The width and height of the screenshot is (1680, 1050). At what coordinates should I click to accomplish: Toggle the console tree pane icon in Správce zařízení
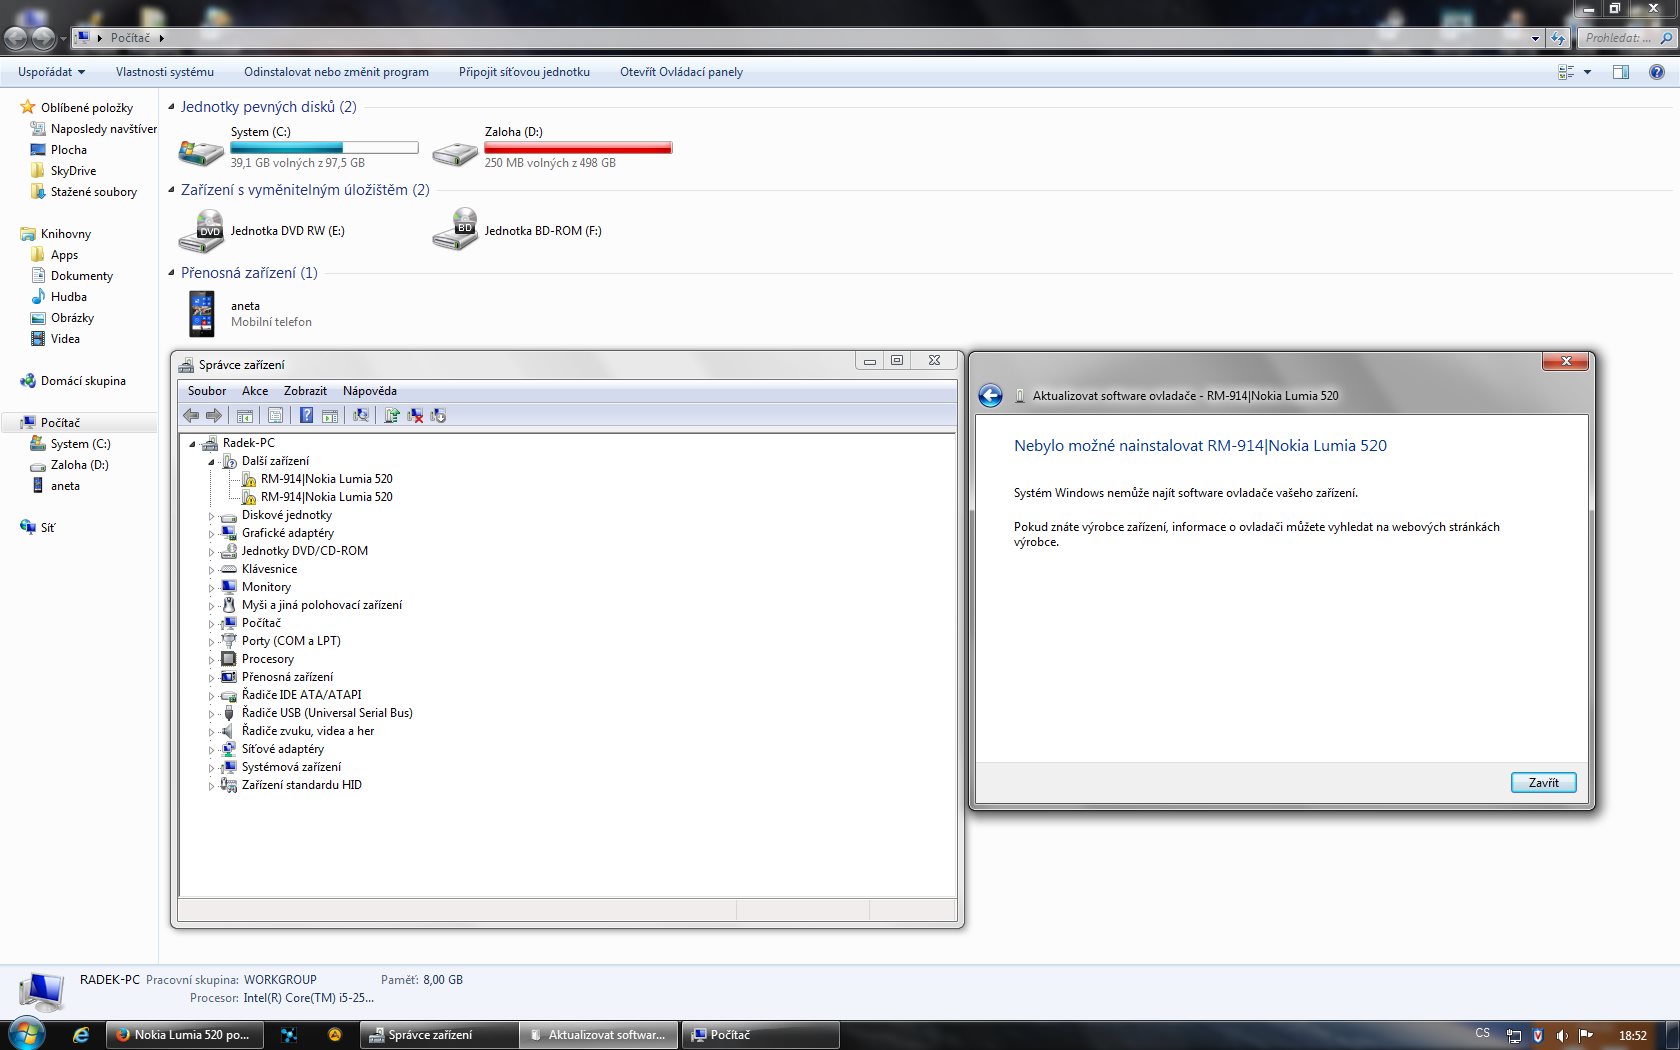245,415
